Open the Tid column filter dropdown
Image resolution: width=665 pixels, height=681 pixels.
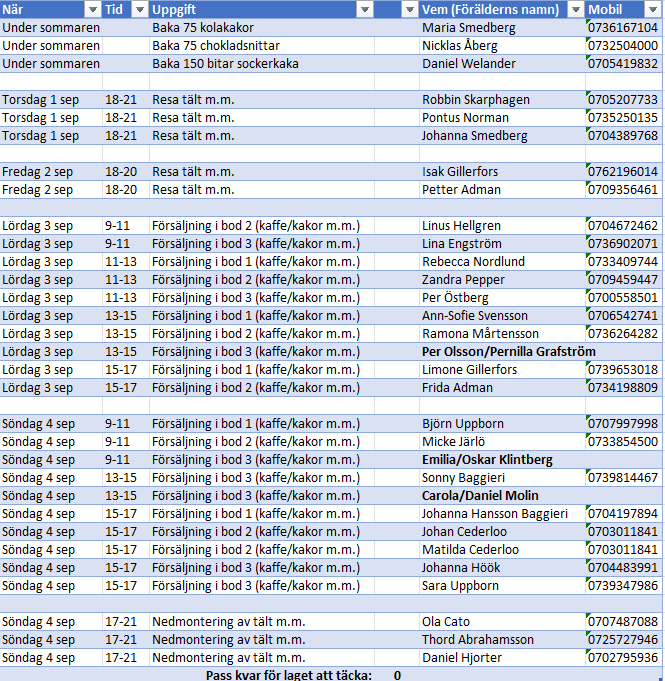pyautogui.click(x=140, y=10)
